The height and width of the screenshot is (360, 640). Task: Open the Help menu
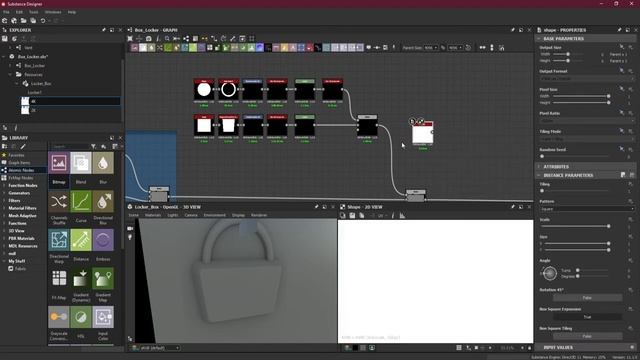(x=72, y=12)
